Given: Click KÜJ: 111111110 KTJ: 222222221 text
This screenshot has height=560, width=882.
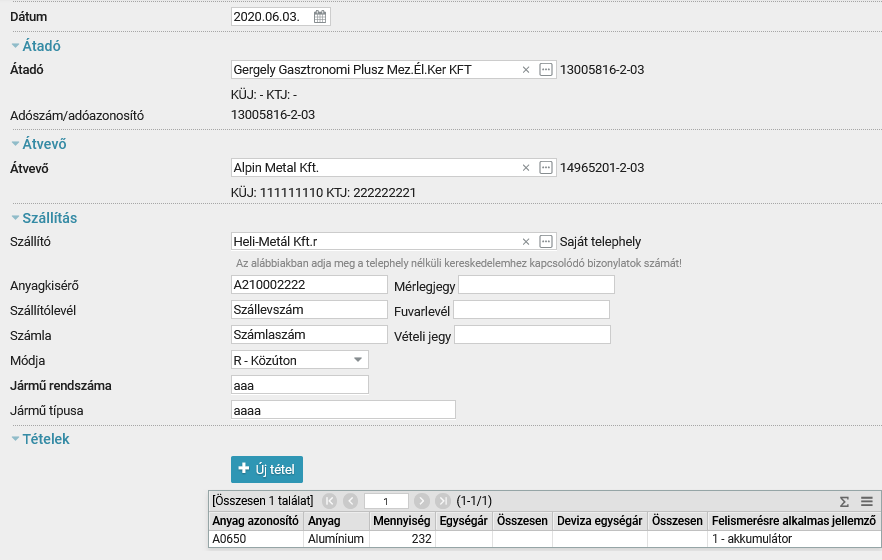Looking at the screenshot, I should (x=323, y=193).
